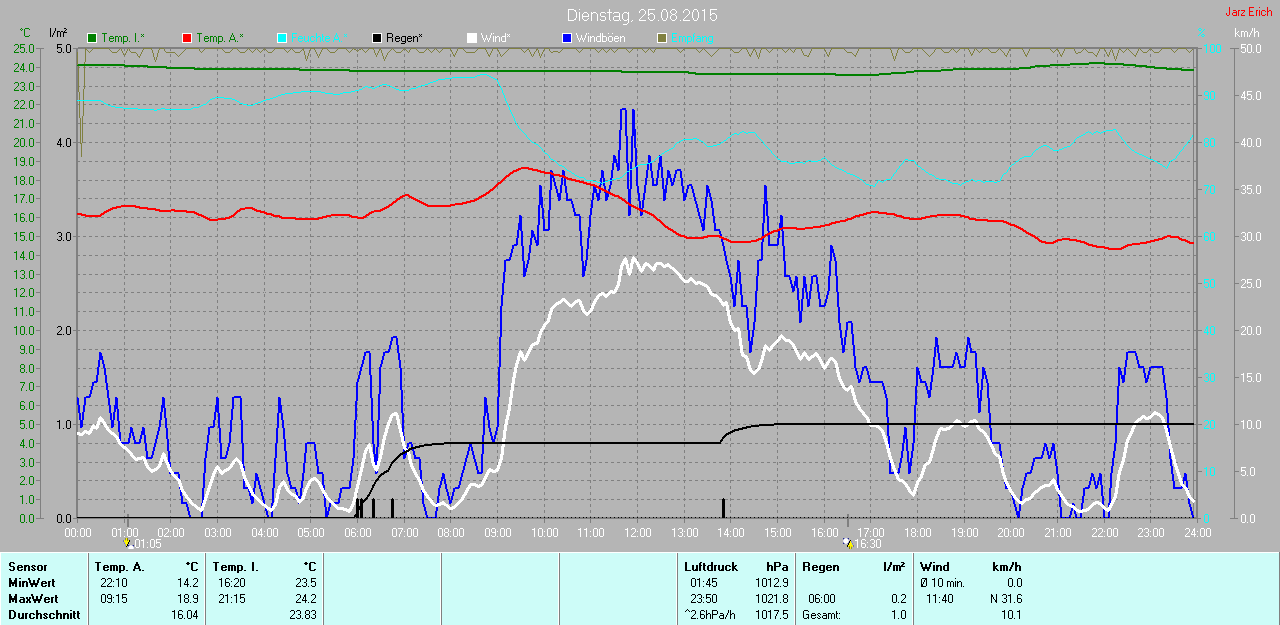Image resolution: width=1280 pixels, height=625 pixels.
Task: Click the white Wind legend square
Action: [471, 38]
